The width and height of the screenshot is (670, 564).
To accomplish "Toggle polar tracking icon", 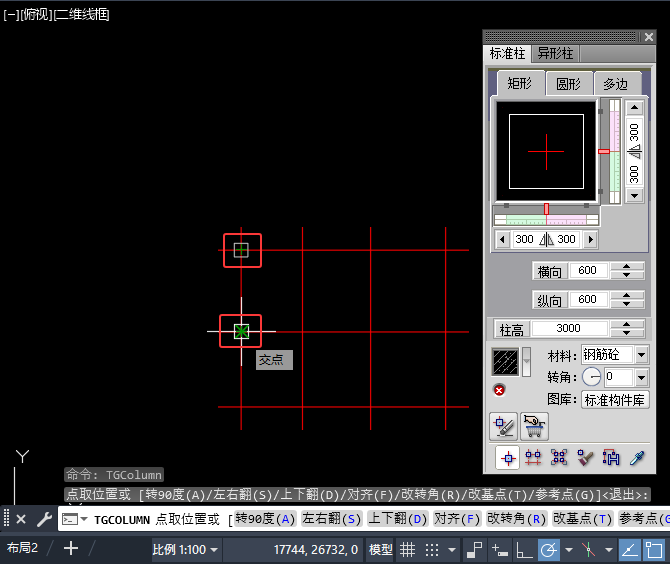I will point(549,549).
